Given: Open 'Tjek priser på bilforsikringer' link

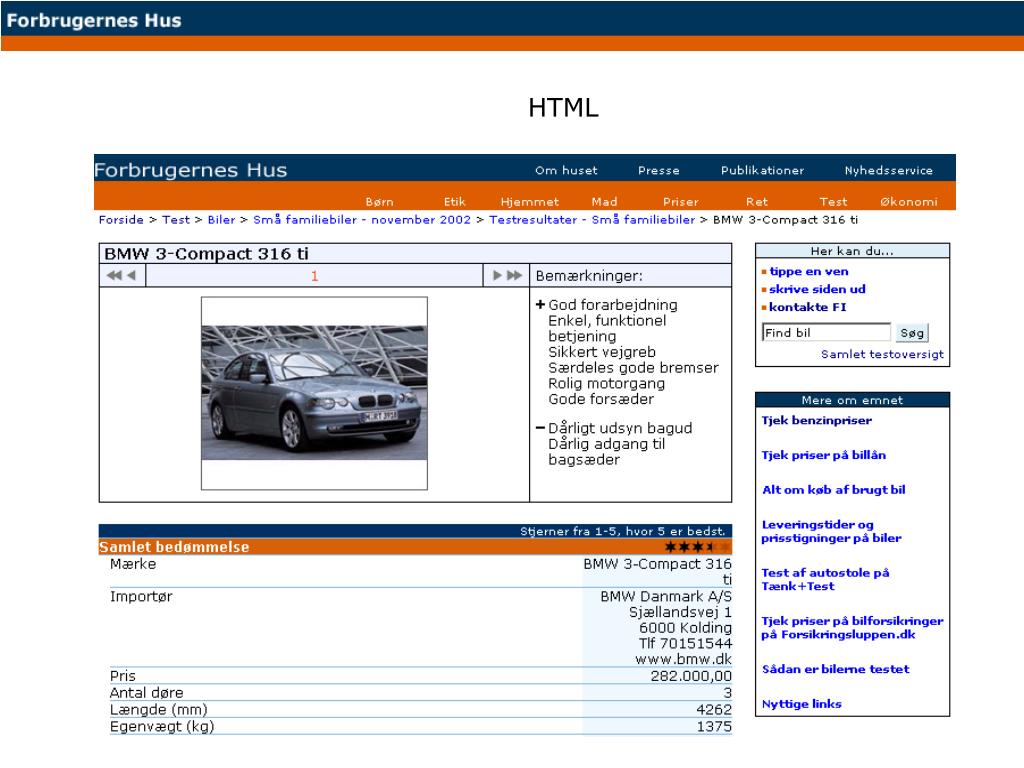Looking at the screenshot, I should pyautogui.click(x=852, y=628).
